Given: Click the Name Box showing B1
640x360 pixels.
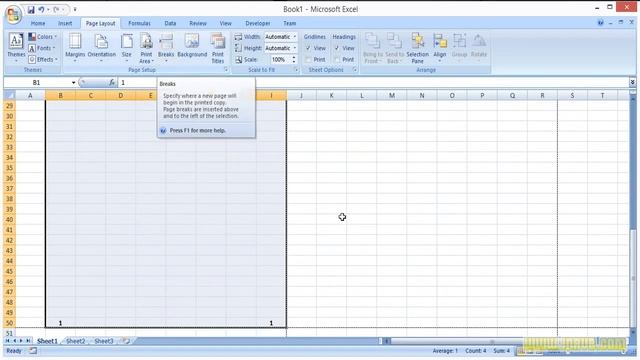Looking at the screenshot, I should click(x=38, y=82).
